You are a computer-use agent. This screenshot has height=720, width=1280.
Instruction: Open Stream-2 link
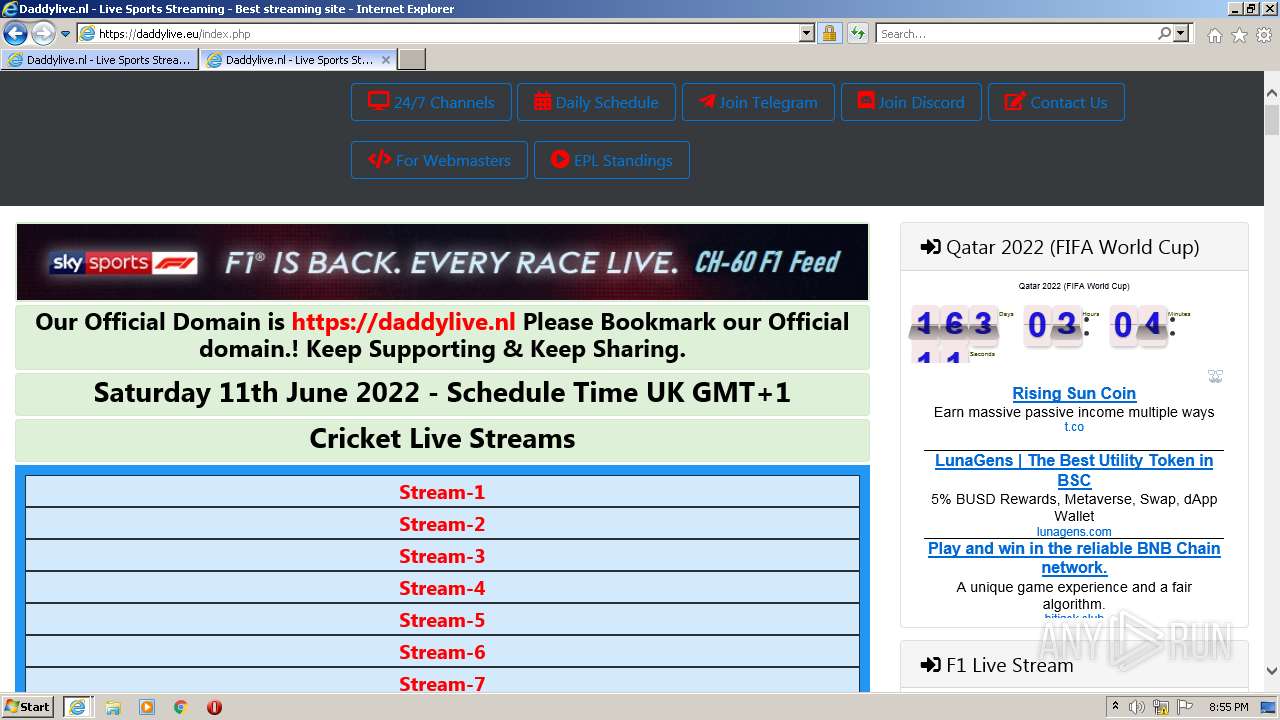click(442, 524)
